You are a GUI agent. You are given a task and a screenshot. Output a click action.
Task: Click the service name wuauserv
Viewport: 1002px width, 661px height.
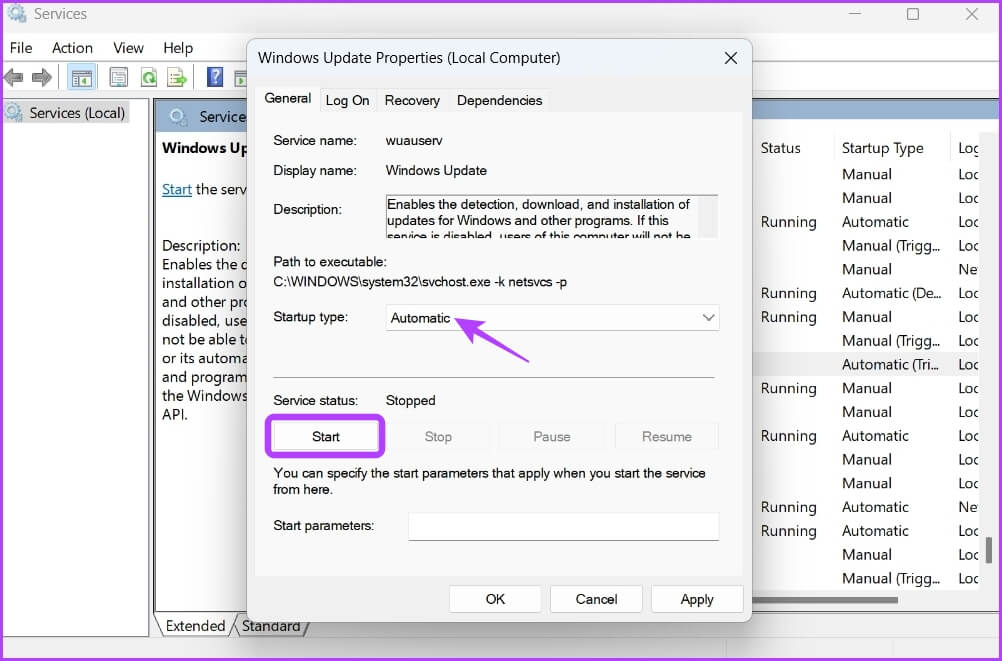[414, 141]
